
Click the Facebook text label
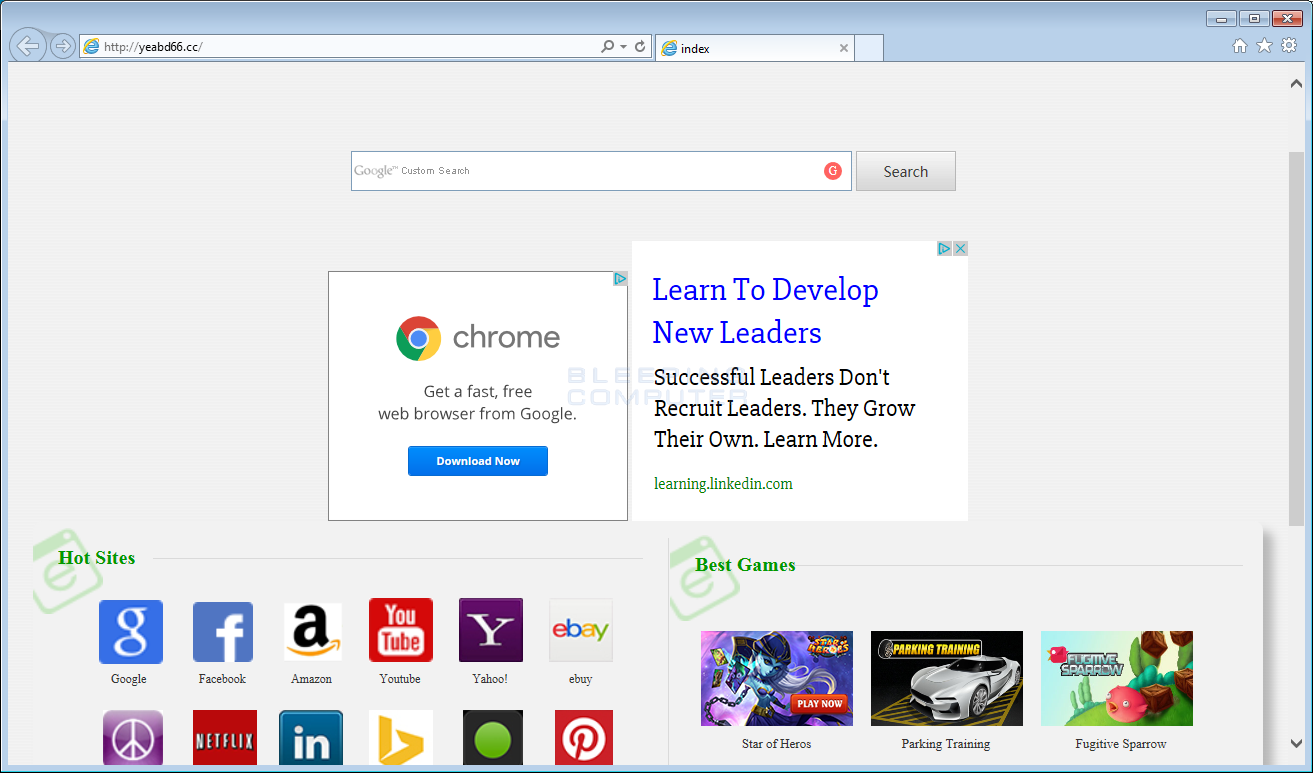222,679
